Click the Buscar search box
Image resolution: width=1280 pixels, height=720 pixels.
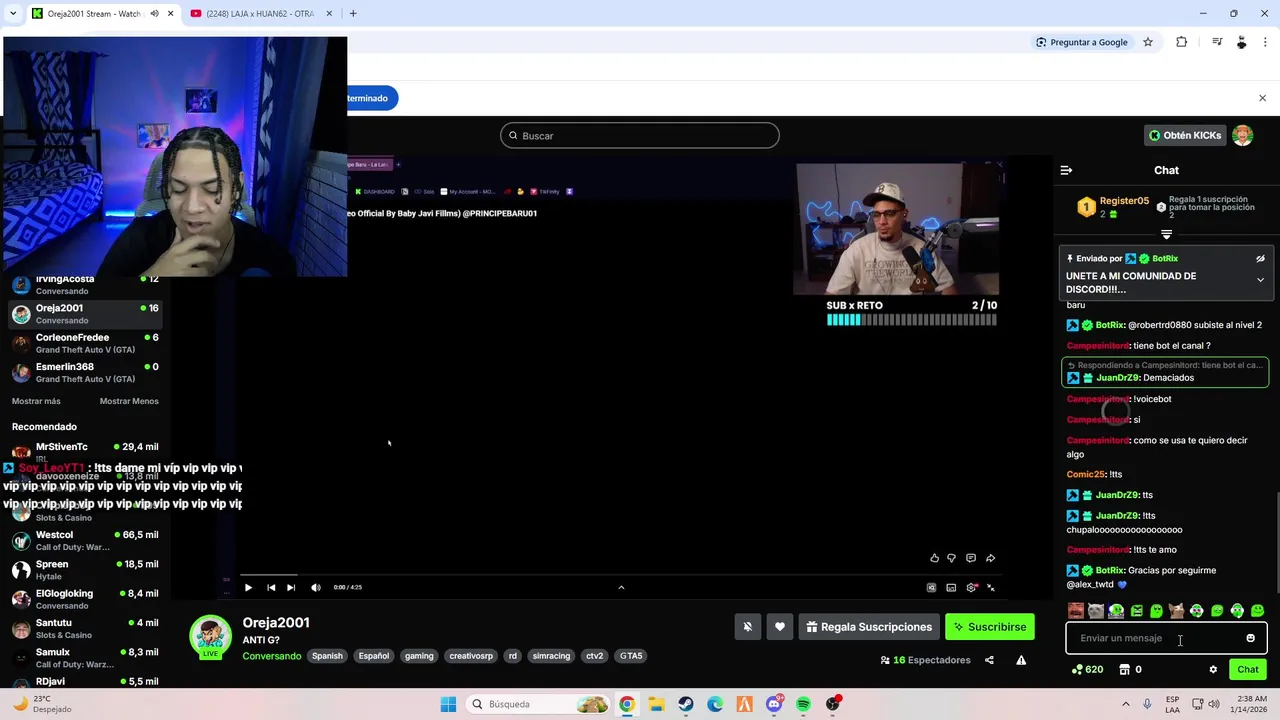[640, 135]
